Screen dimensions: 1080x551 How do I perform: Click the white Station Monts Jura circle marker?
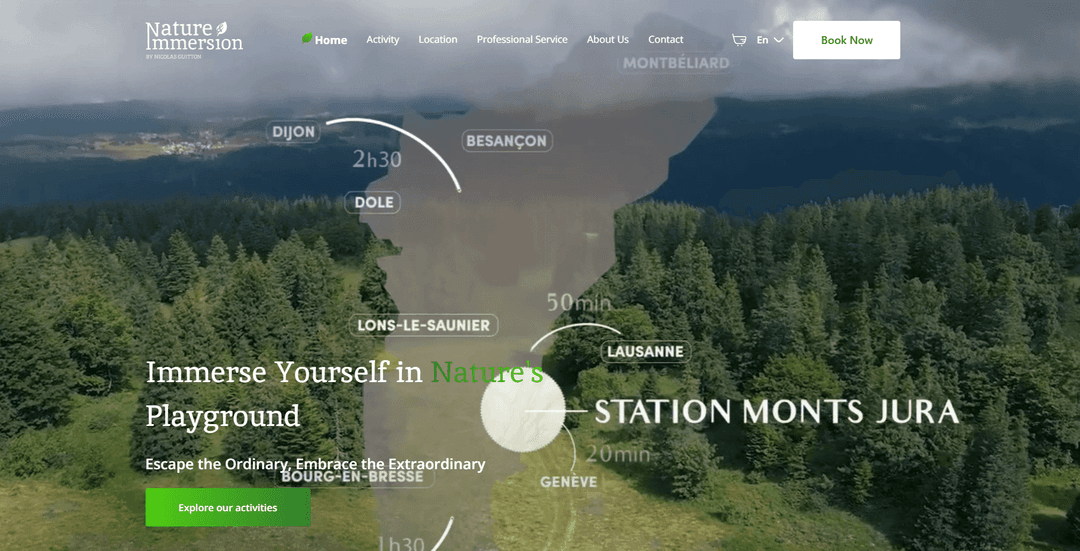(x=522, y=411)
